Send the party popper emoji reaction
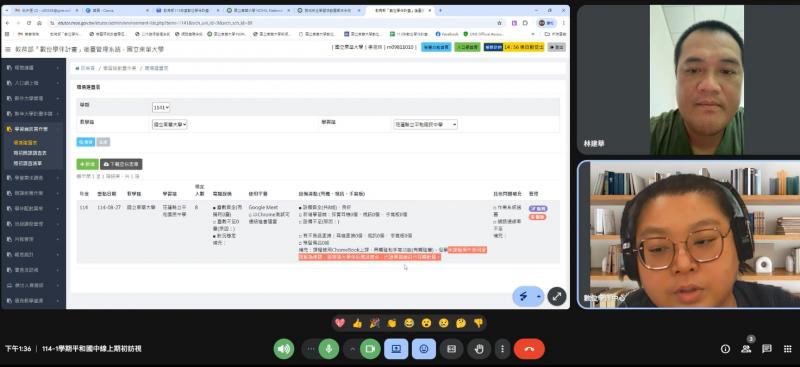Viewport: 800px width, 367px height. point(374,323)
